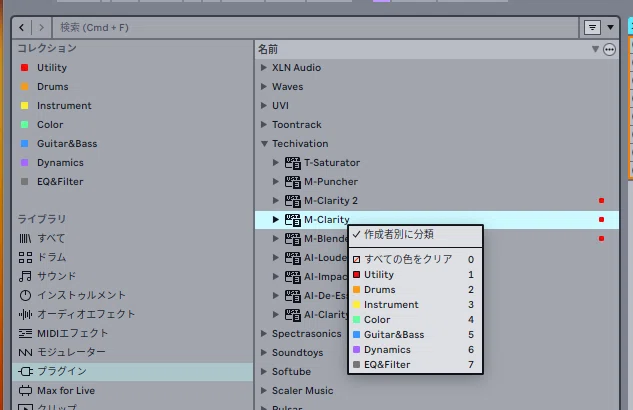633x410 pixels.
Task: Select AI-De-Esser plugin icon
Action: (293, 295)
